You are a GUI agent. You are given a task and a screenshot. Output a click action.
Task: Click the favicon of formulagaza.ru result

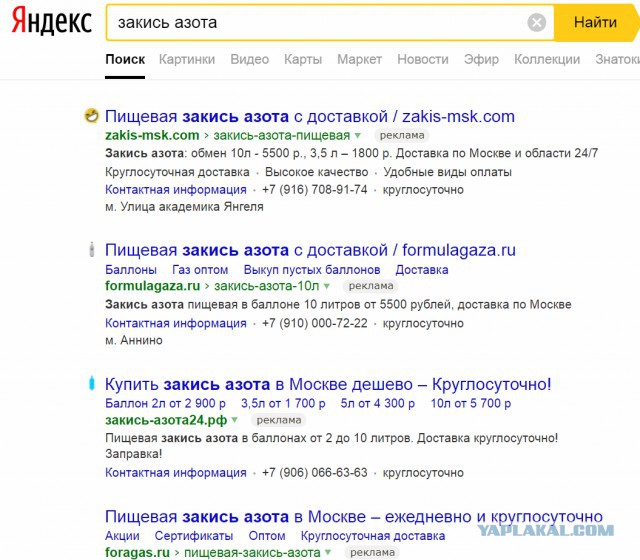pyautogui.click(x=92, y=249)
